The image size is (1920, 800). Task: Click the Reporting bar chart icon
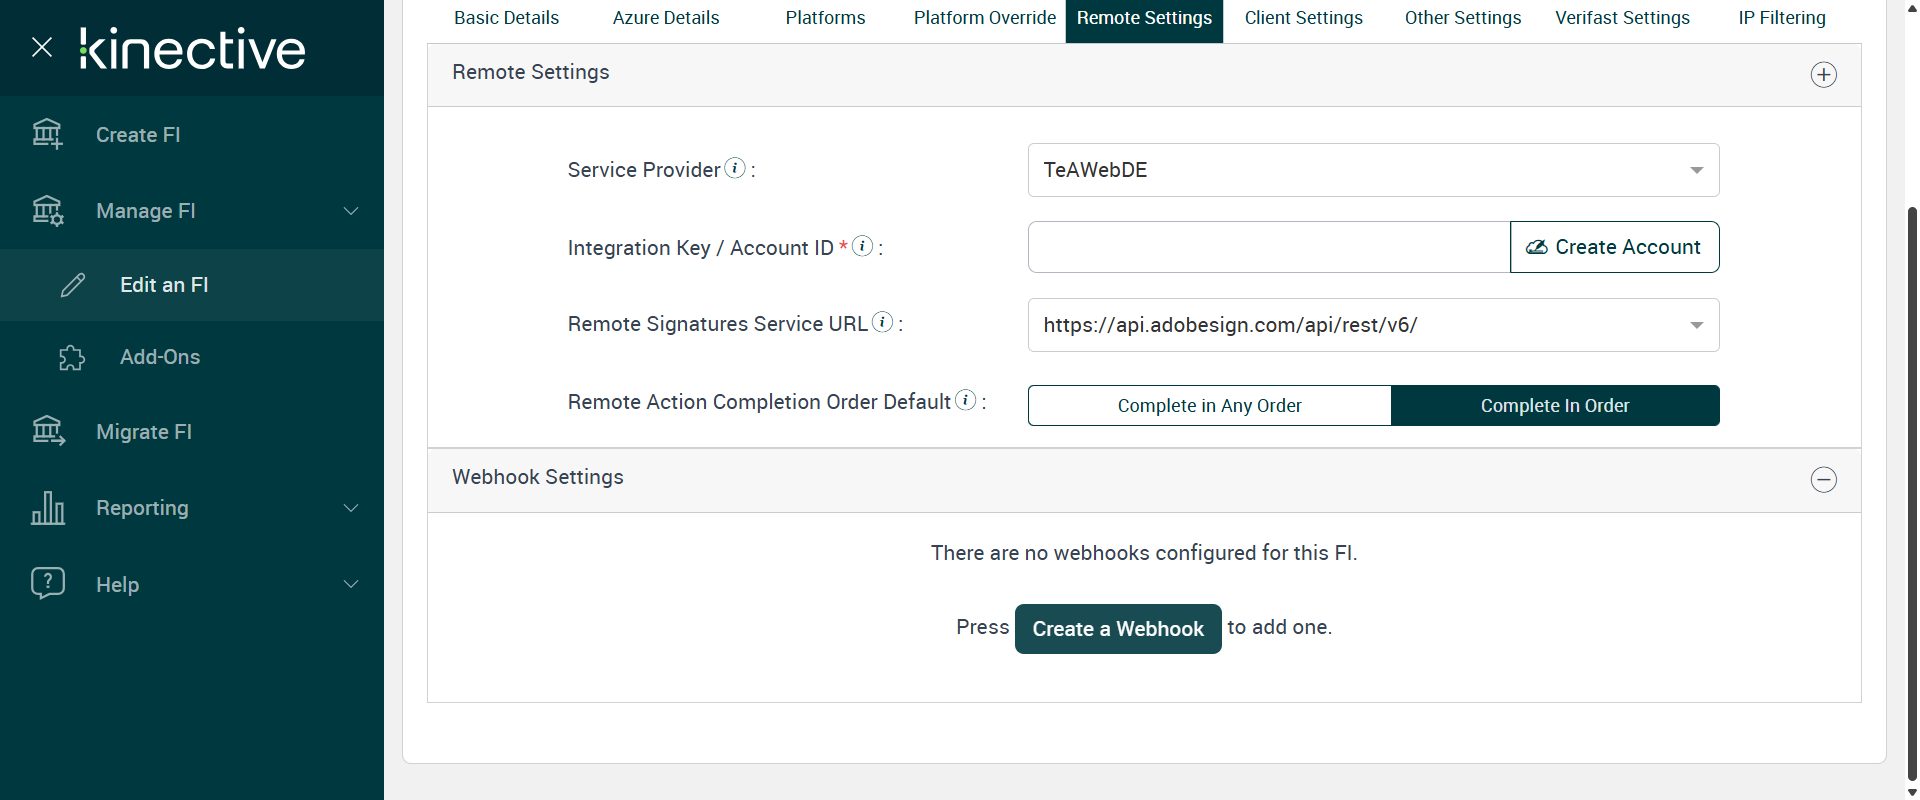point(48,508)
